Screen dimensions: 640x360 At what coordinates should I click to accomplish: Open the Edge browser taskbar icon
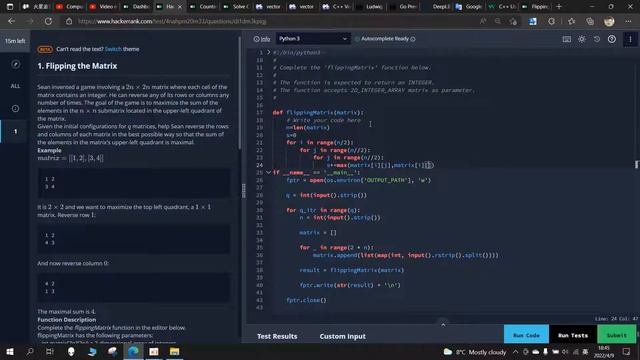coord(133,351)
